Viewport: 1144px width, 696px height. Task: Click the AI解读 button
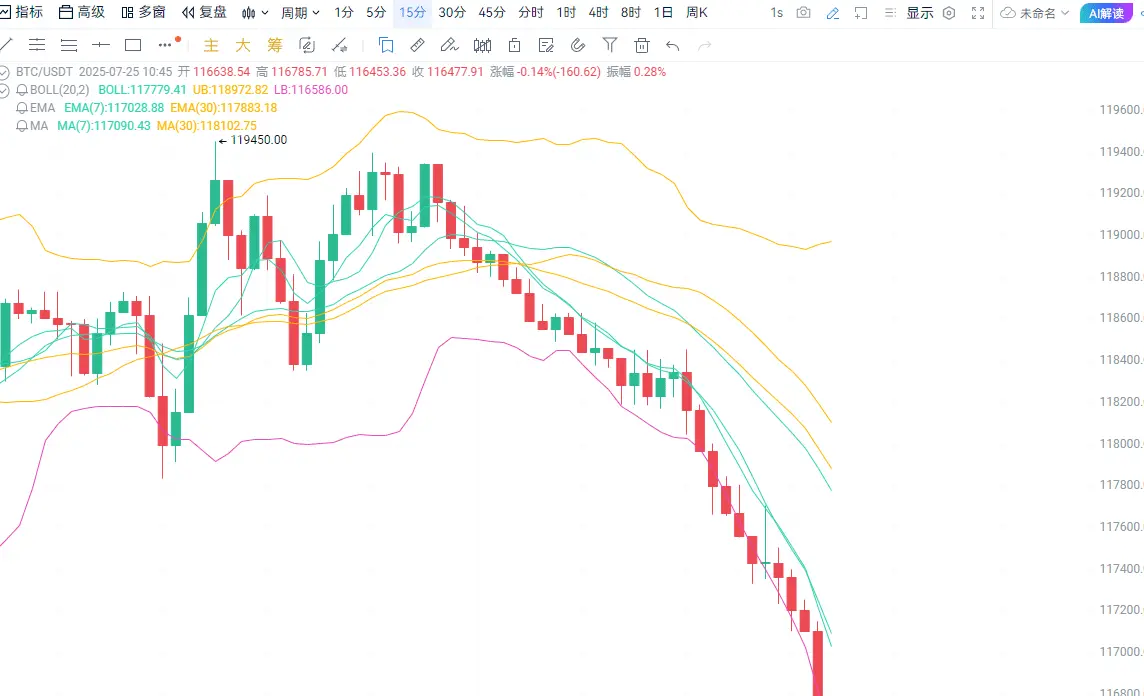click(1106, 13)
